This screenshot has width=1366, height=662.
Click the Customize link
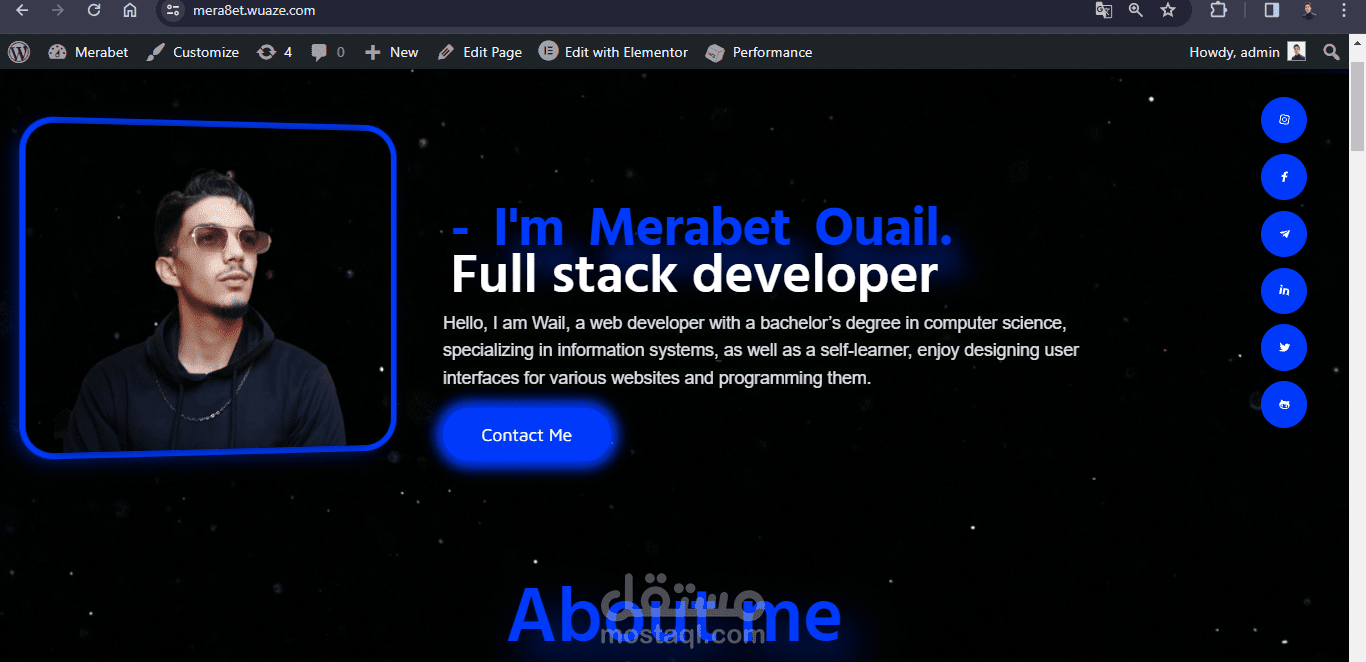(x=193, y=52)
